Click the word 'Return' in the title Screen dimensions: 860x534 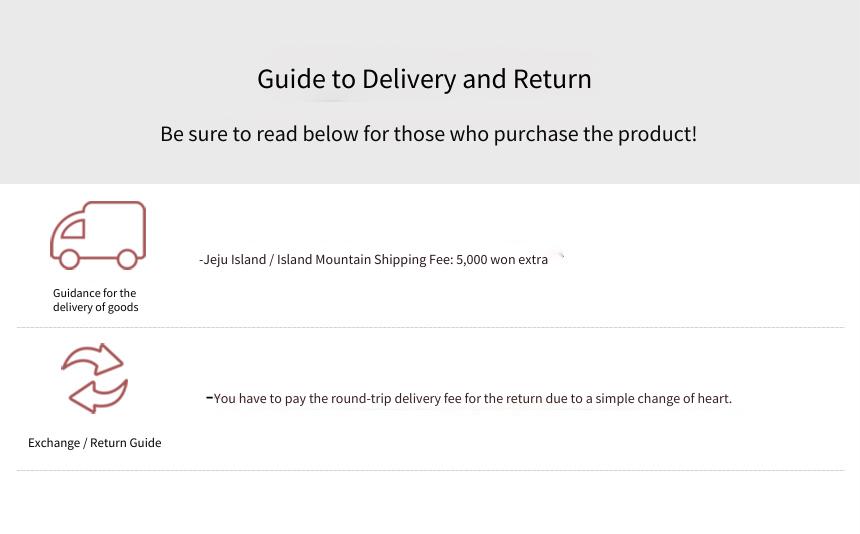pyautogui.click(x=552, y=79)
